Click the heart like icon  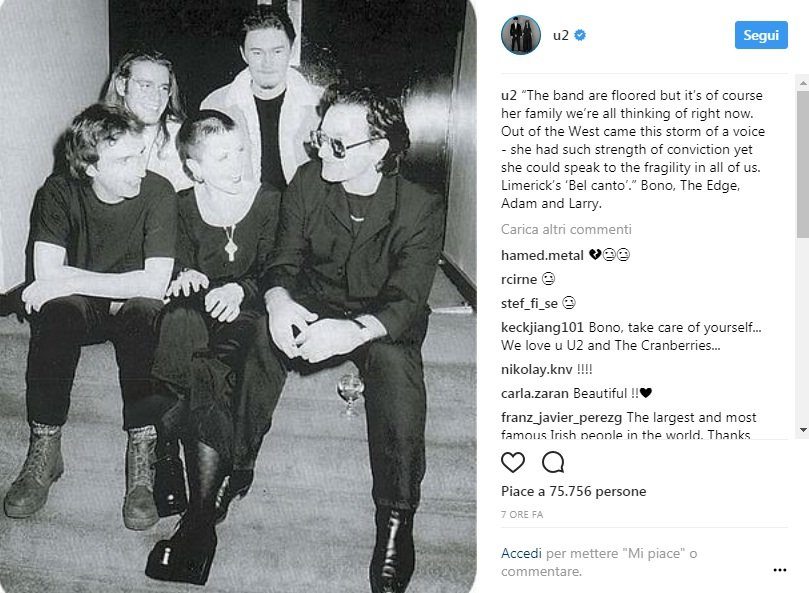513,462
